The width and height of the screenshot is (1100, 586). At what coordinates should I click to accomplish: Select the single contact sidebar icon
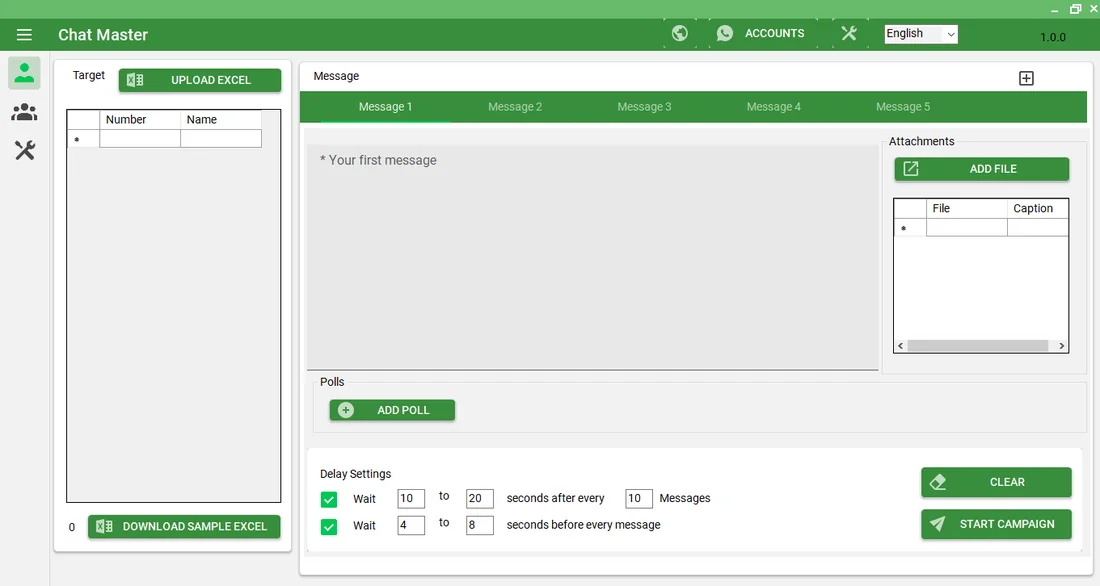[x=24, y=73]
